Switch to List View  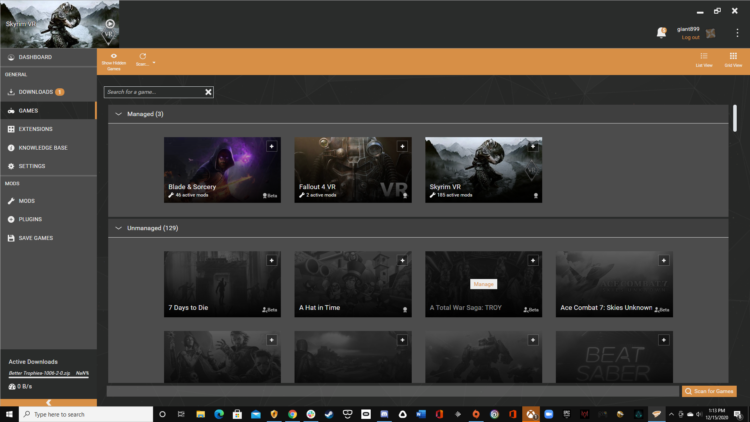(704, 60)
